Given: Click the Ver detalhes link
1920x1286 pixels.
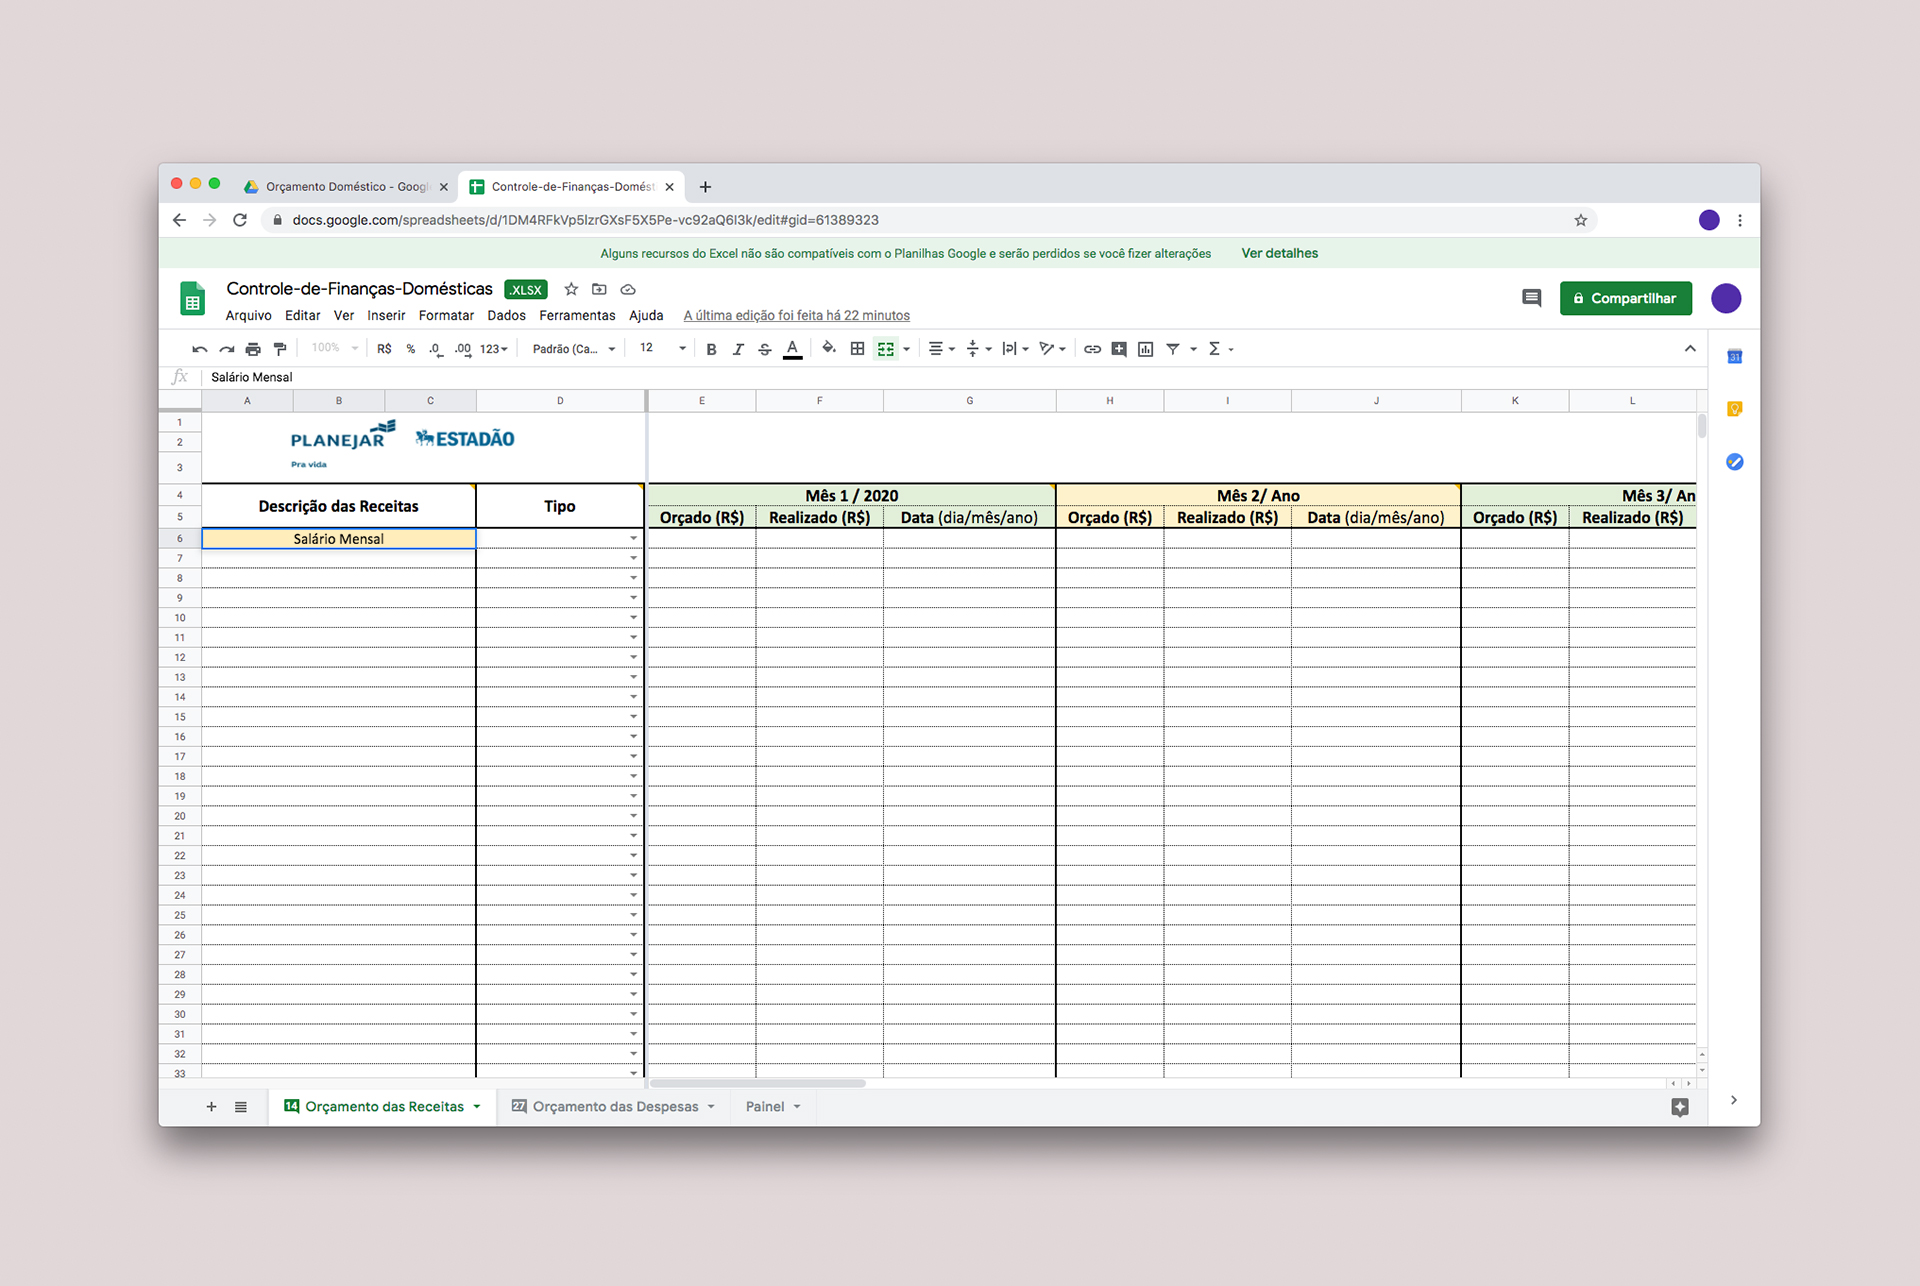Looking at the screenshot, I should click(1279, 253).
